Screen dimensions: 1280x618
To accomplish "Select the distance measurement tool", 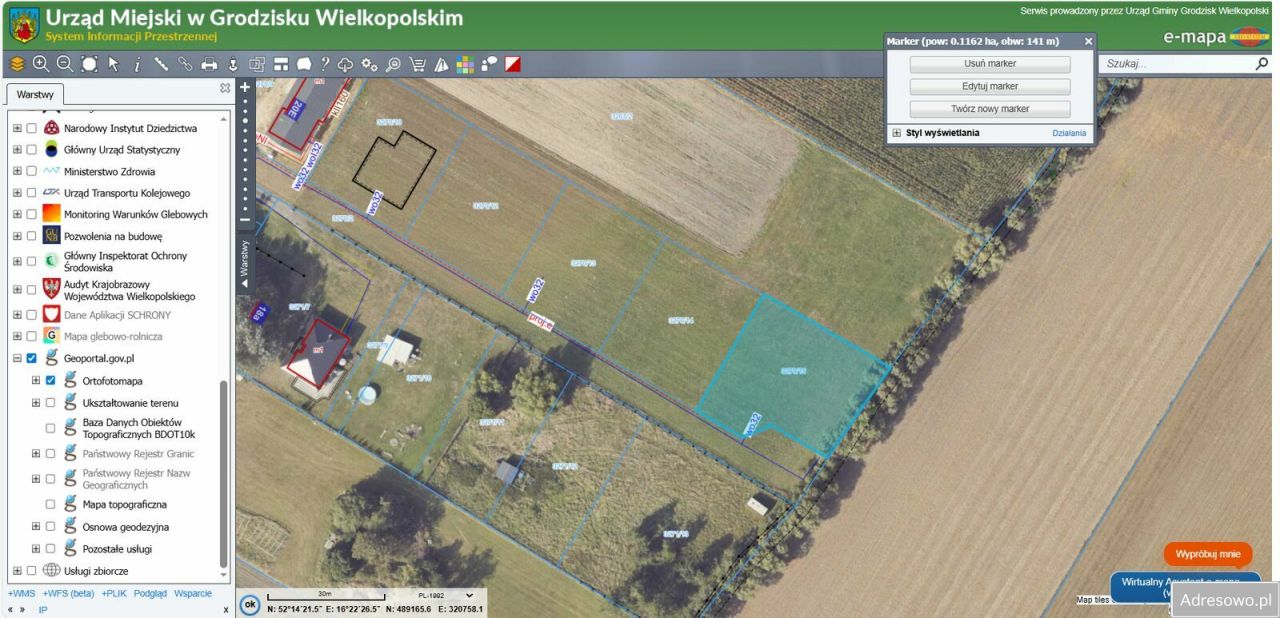I will tap(161, 64).
